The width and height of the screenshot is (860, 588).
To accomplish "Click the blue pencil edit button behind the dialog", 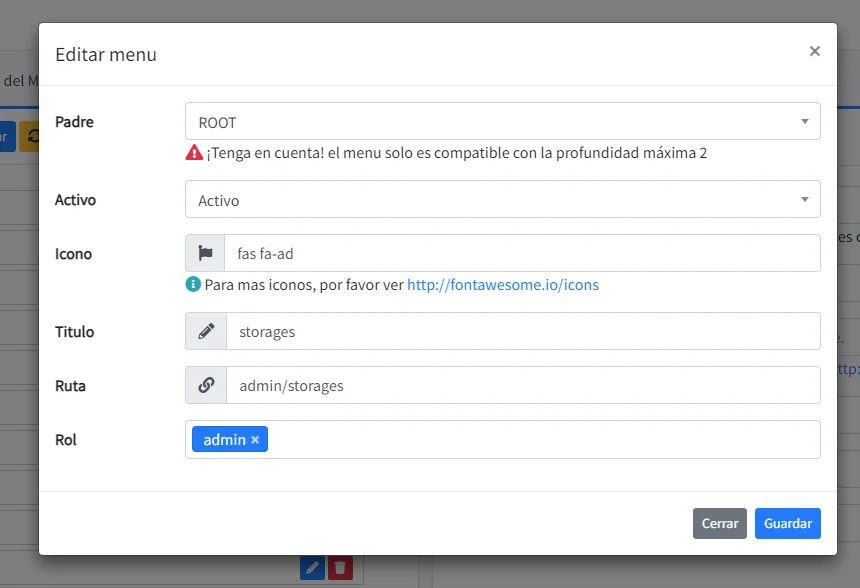I will 313,568.
